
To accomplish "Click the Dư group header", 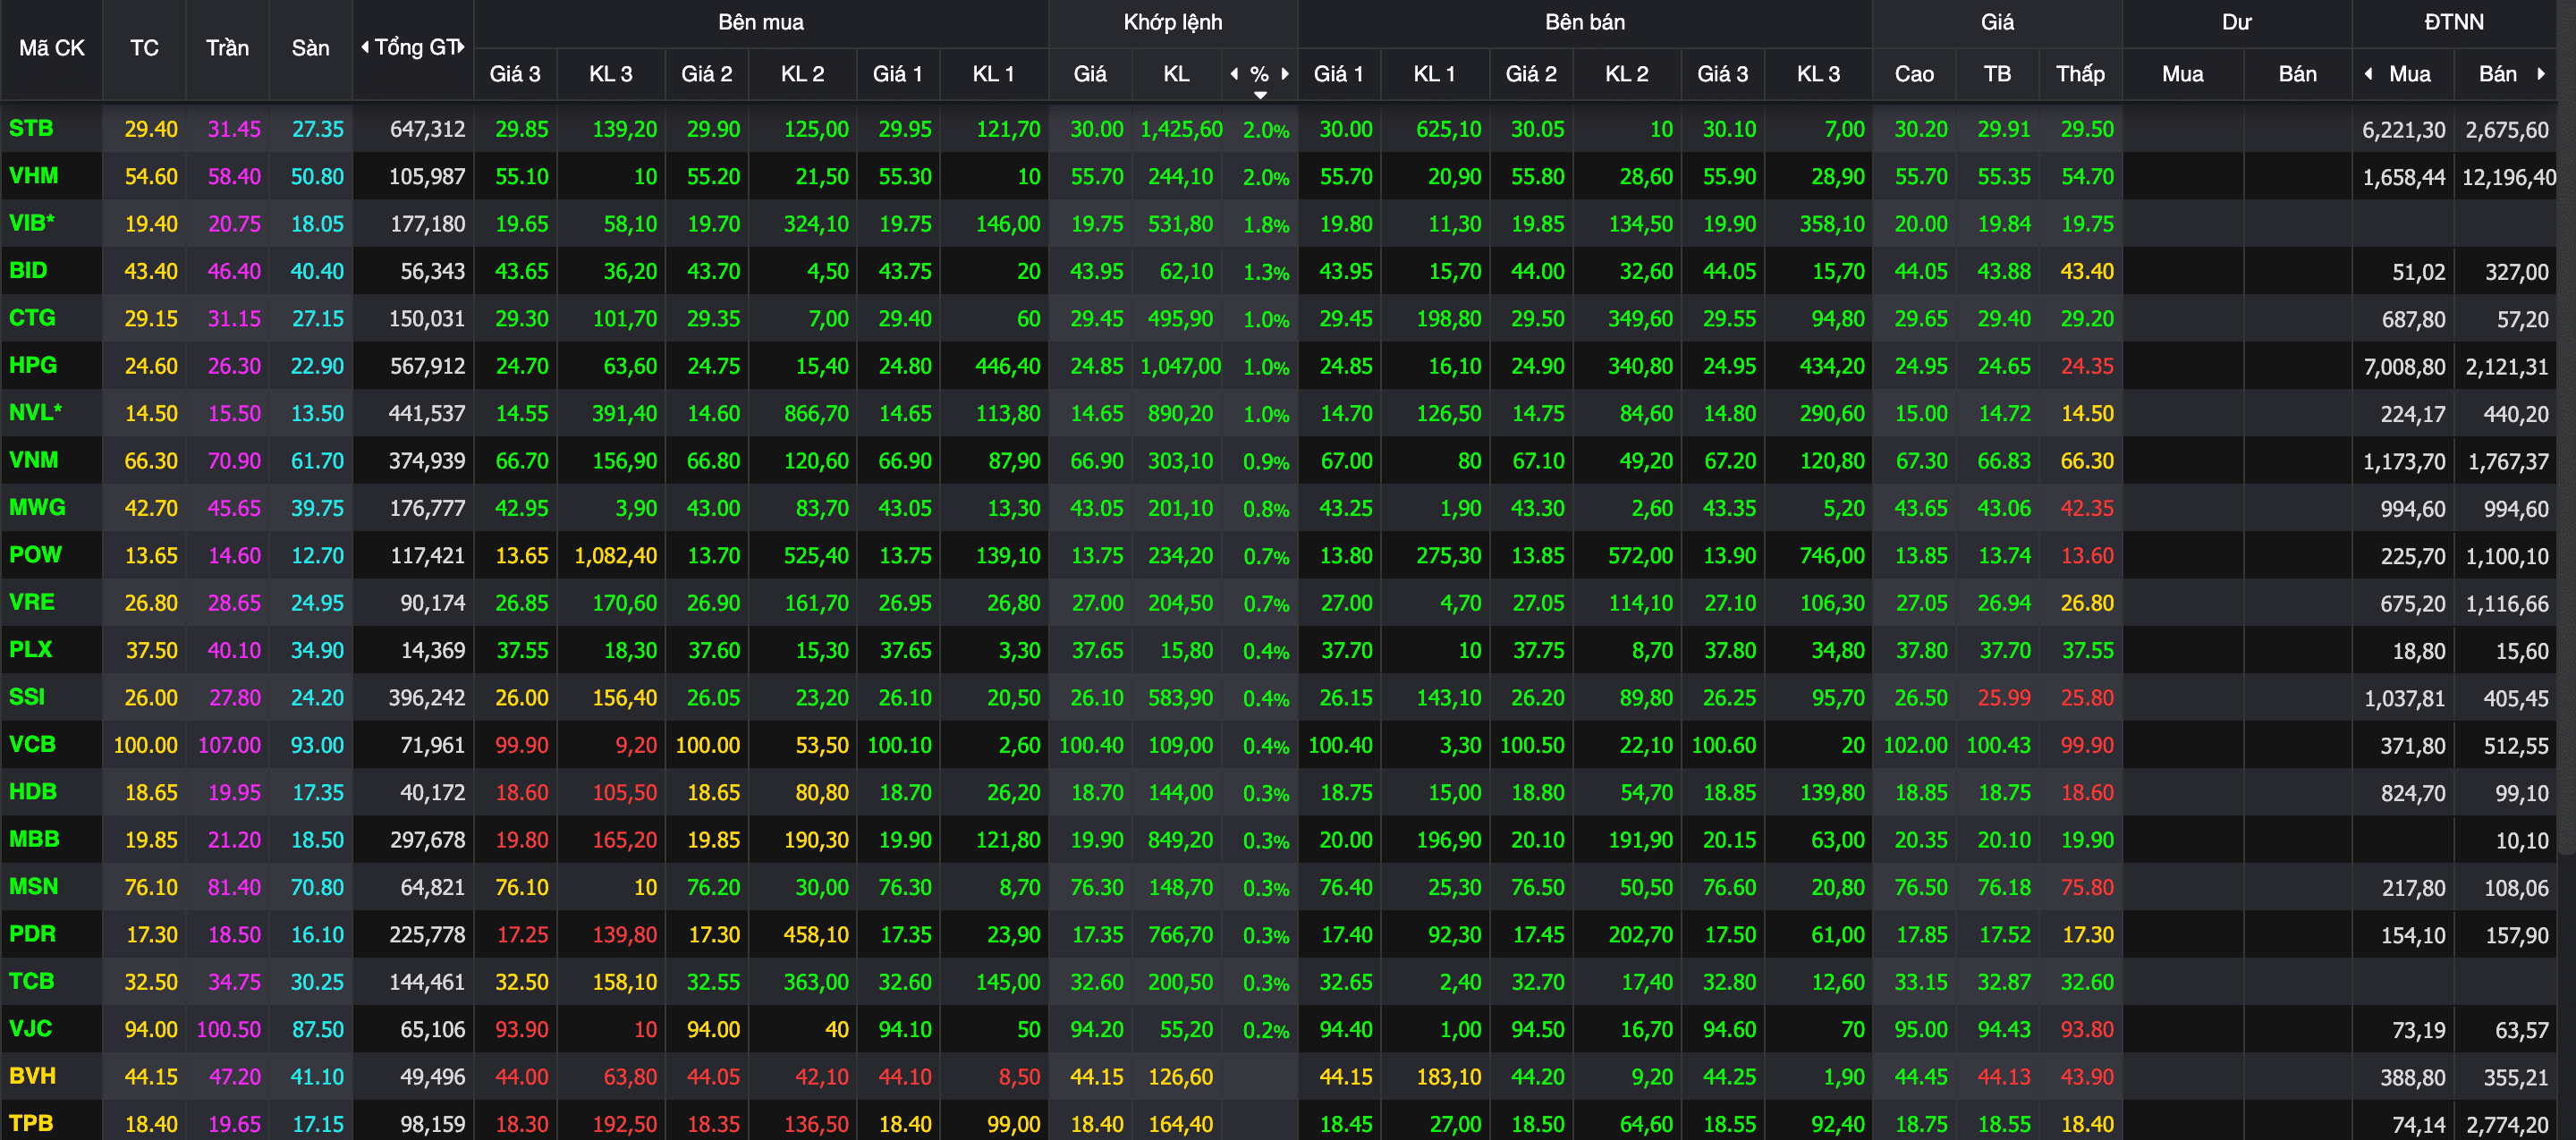I will 2237,22.
